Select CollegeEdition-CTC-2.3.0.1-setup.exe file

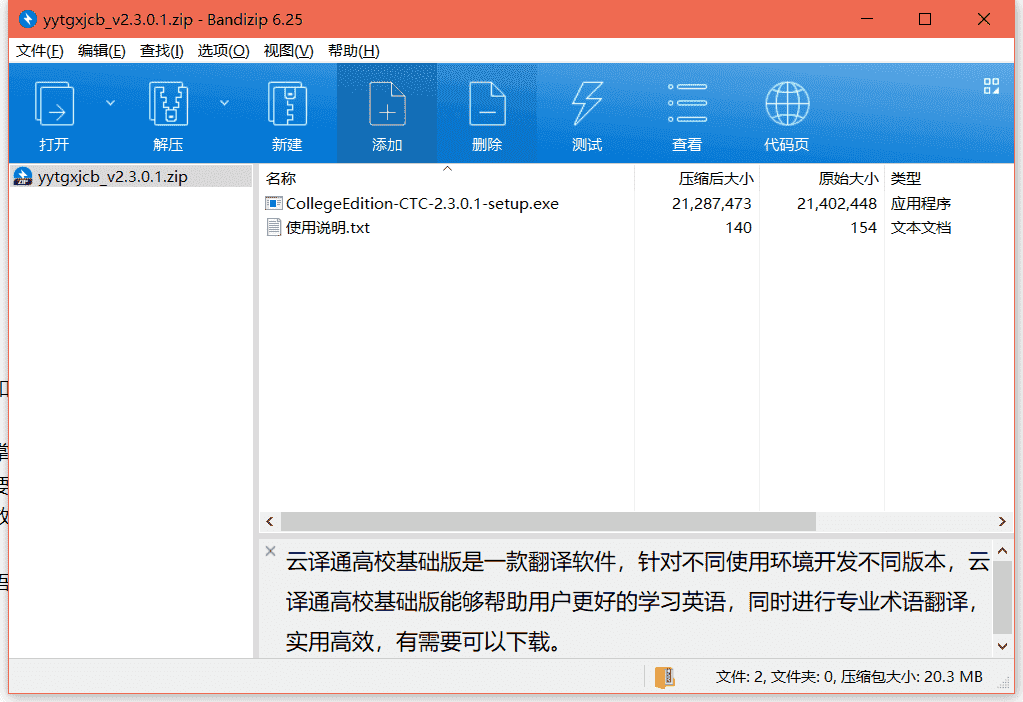coord(422,204)
